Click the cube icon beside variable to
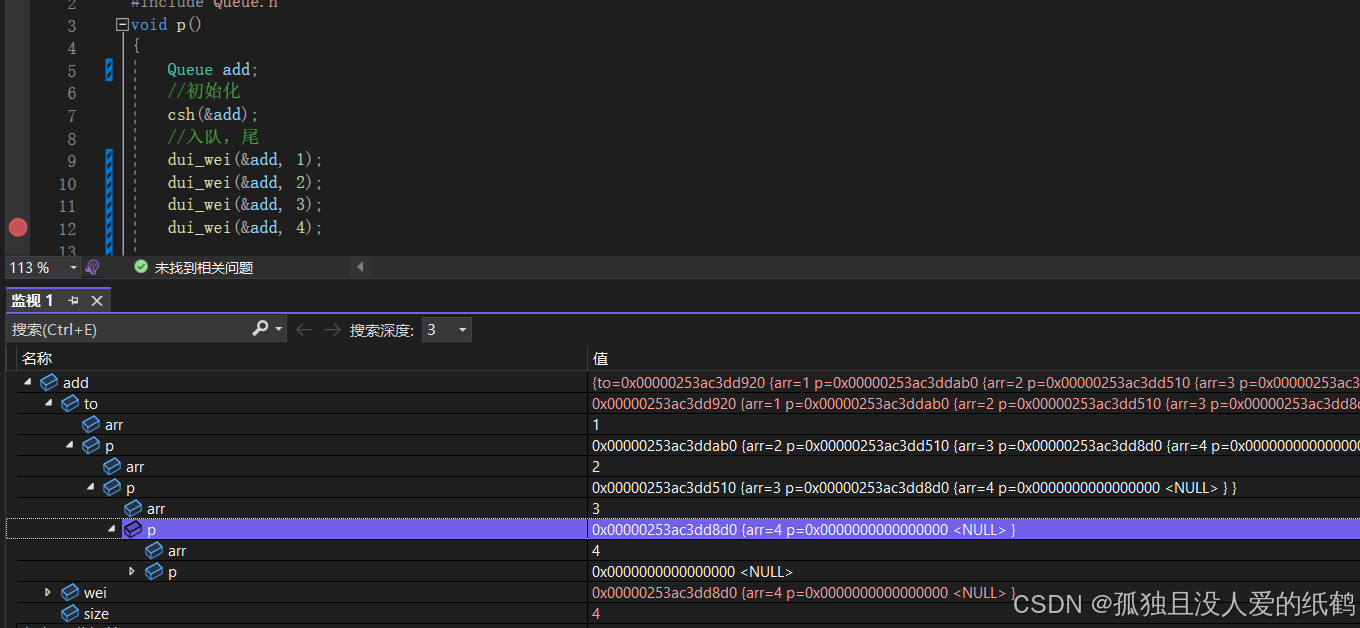1360x628 pixels. 70,403
